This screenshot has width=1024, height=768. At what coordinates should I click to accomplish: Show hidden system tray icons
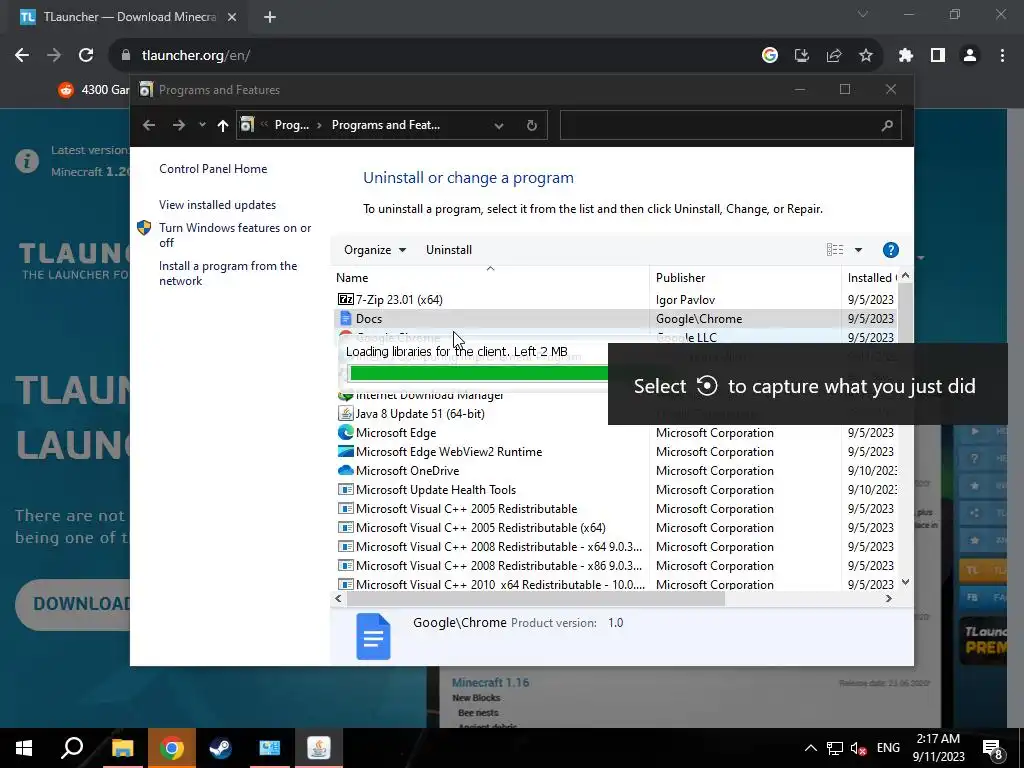pos(810,748)
